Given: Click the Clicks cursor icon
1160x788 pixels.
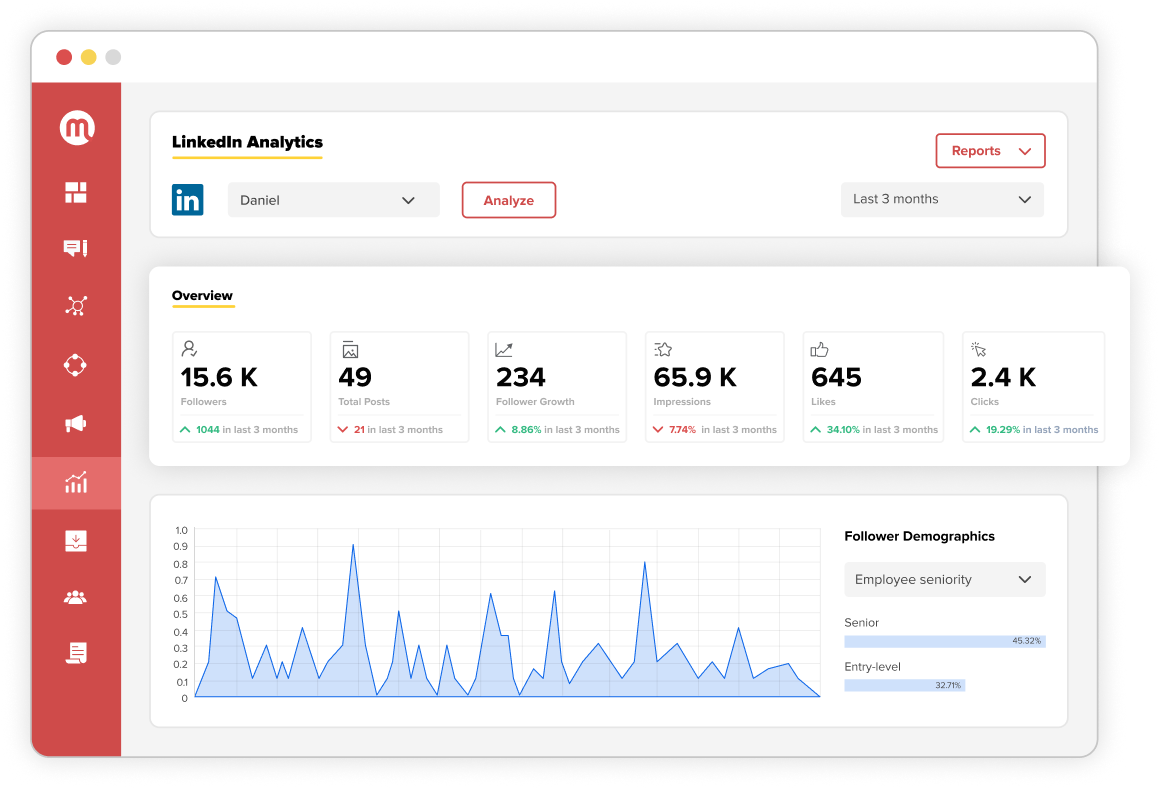Looking at the screenshot, I should tap(979, 349).
